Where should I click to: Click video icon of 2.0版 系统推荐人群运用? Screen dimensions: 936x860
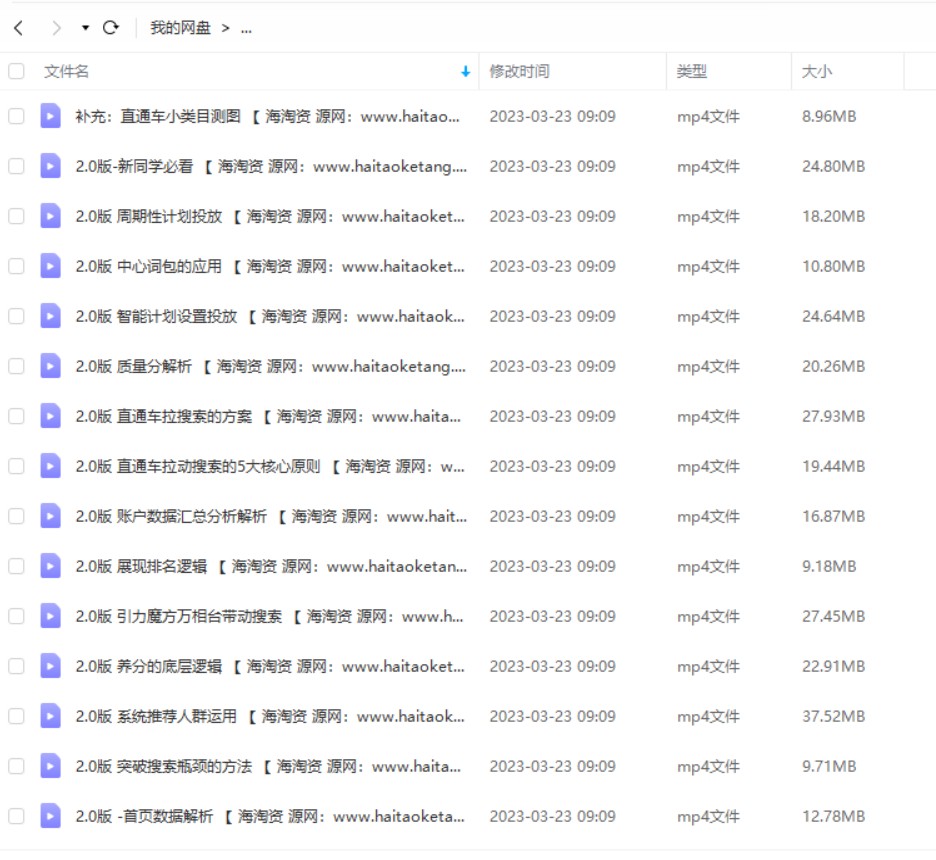pyautogui.click(x=50, y=716)
